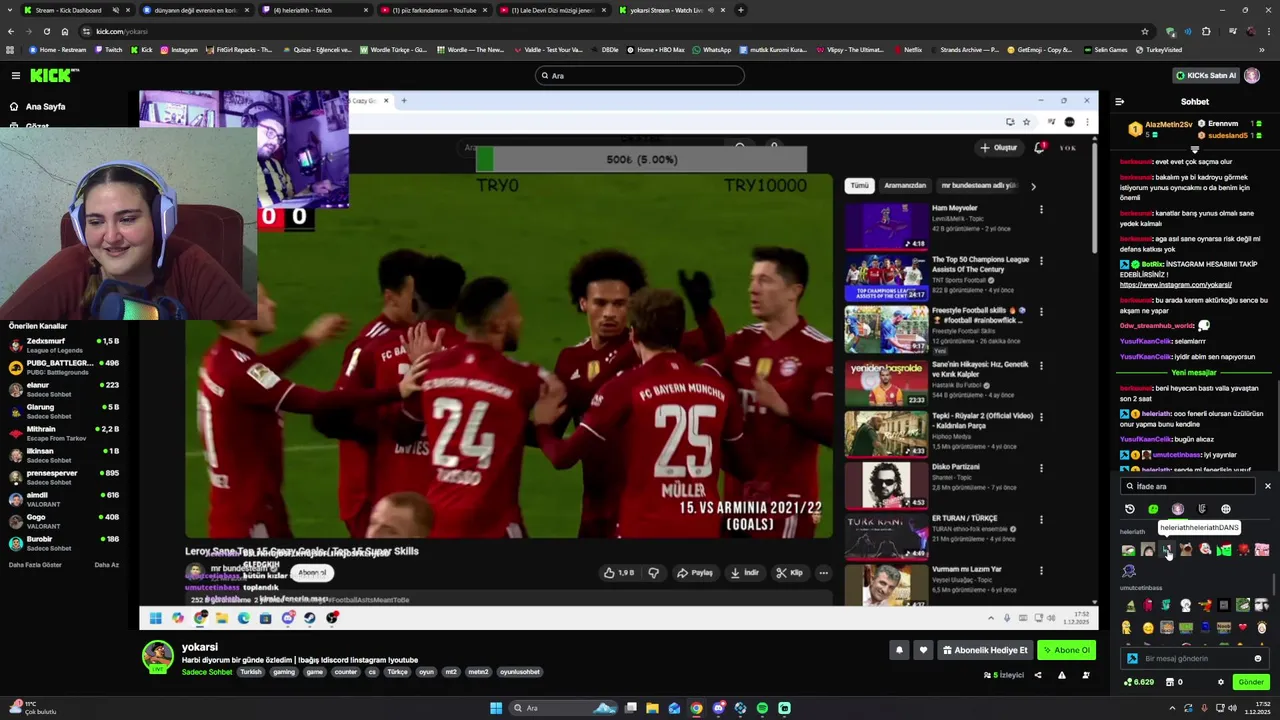Toggle the notification bell for yokarsi
Viewport: 1280px width, 720px height.
(899, 650)
